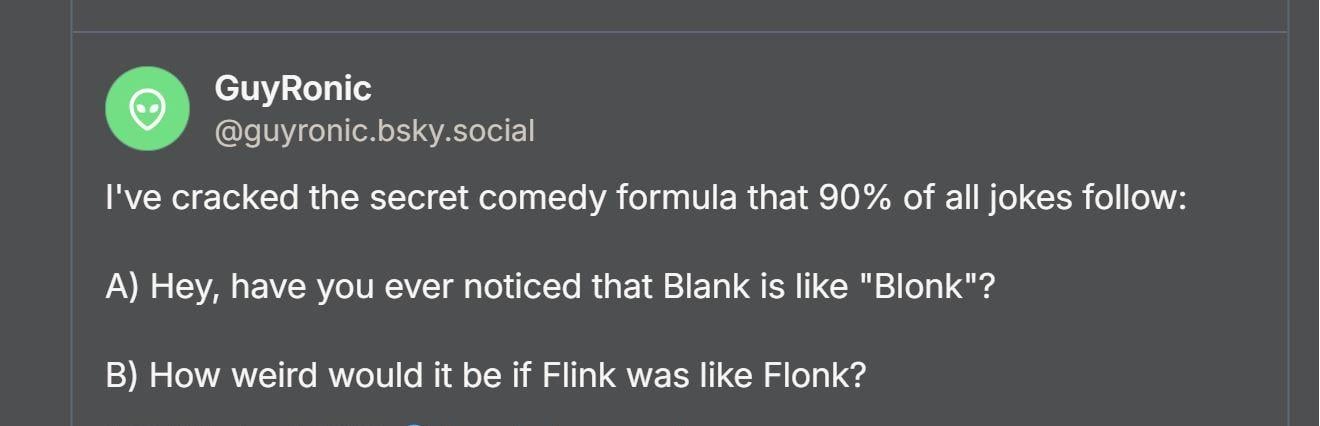Click the word "secret" in the first line
Screen dimensions: 1320x426
tap(419, 198)
